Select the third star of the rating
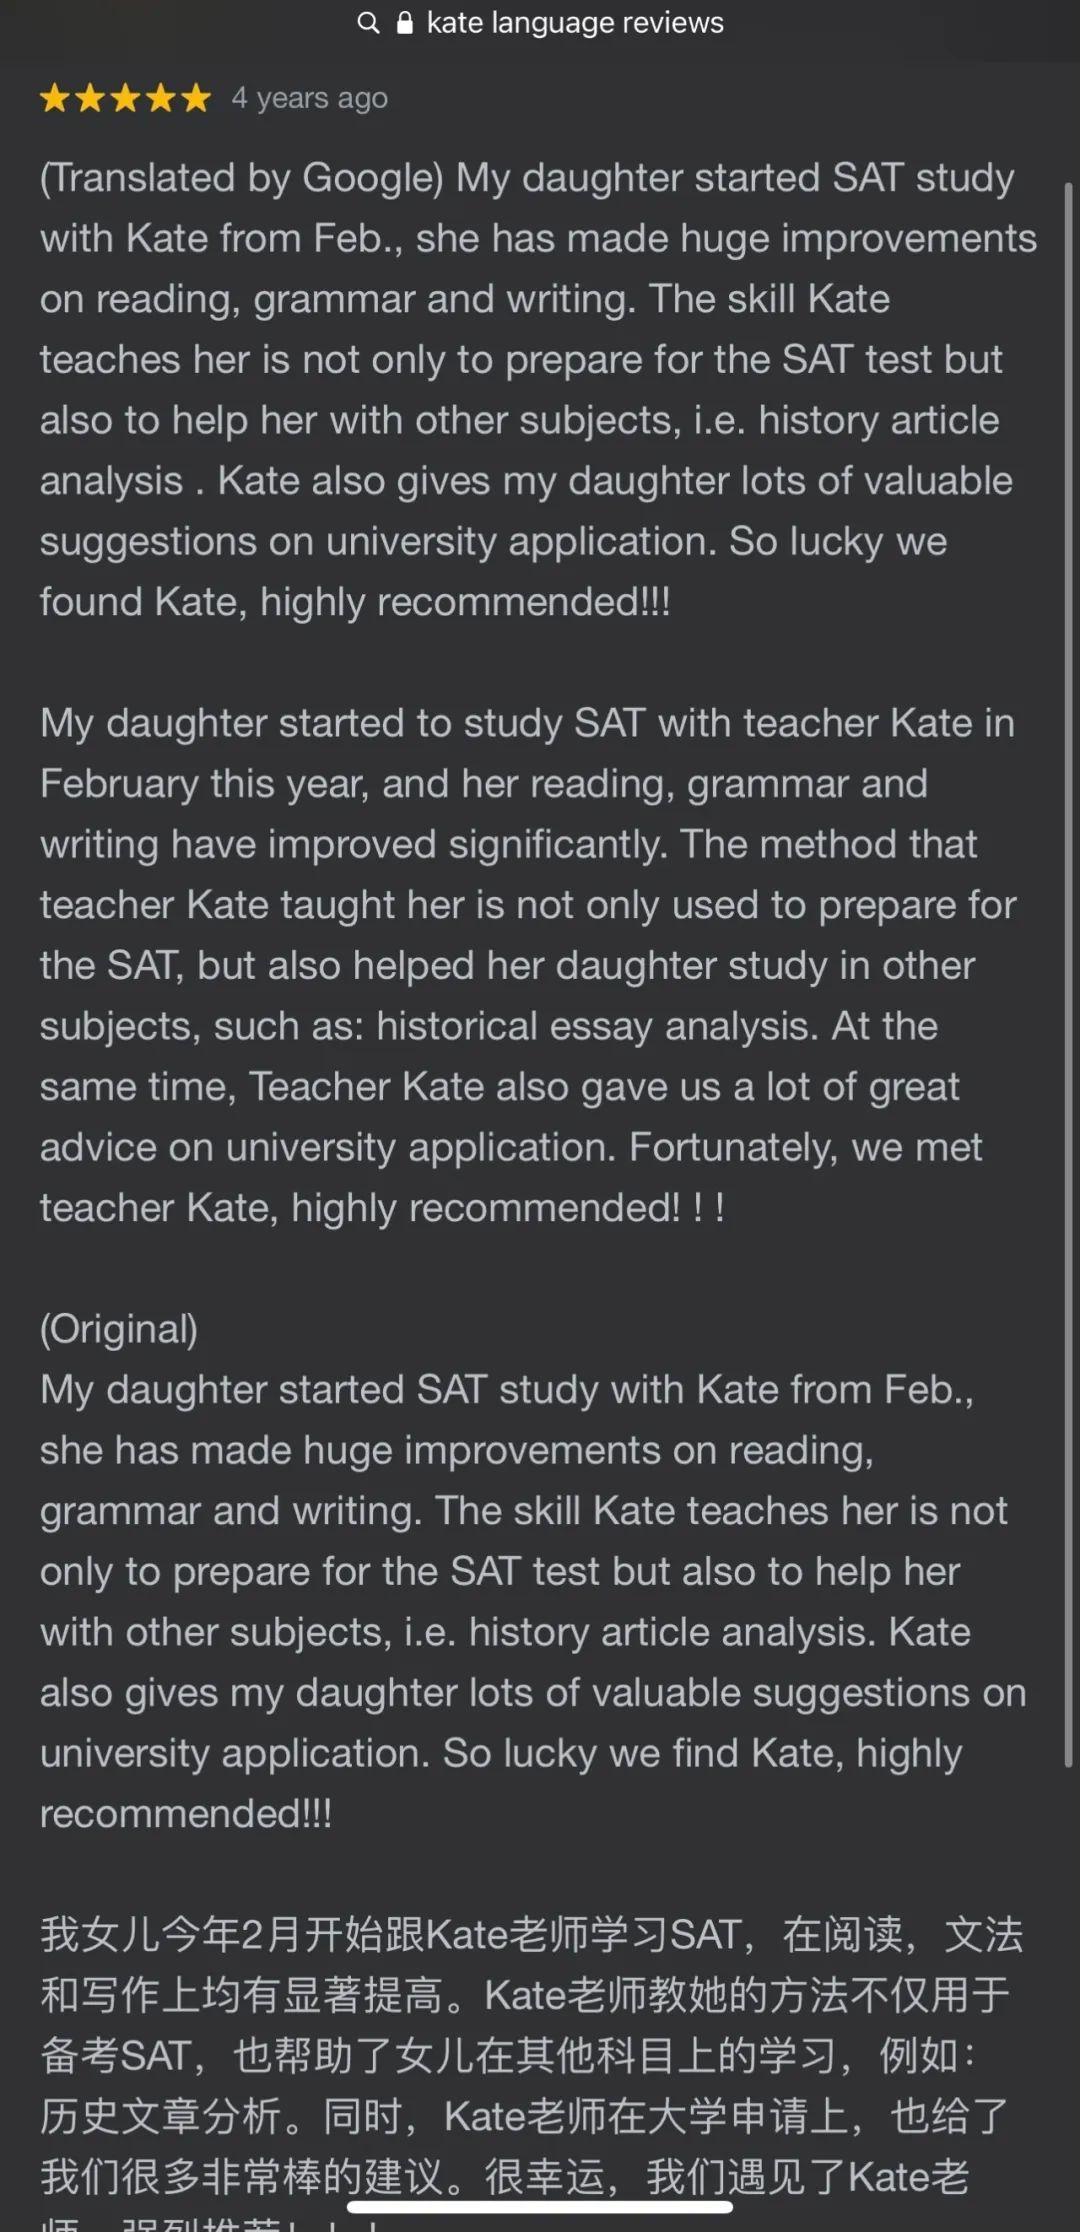Viewport: 1080px width, 2232px height. (125, 98)
